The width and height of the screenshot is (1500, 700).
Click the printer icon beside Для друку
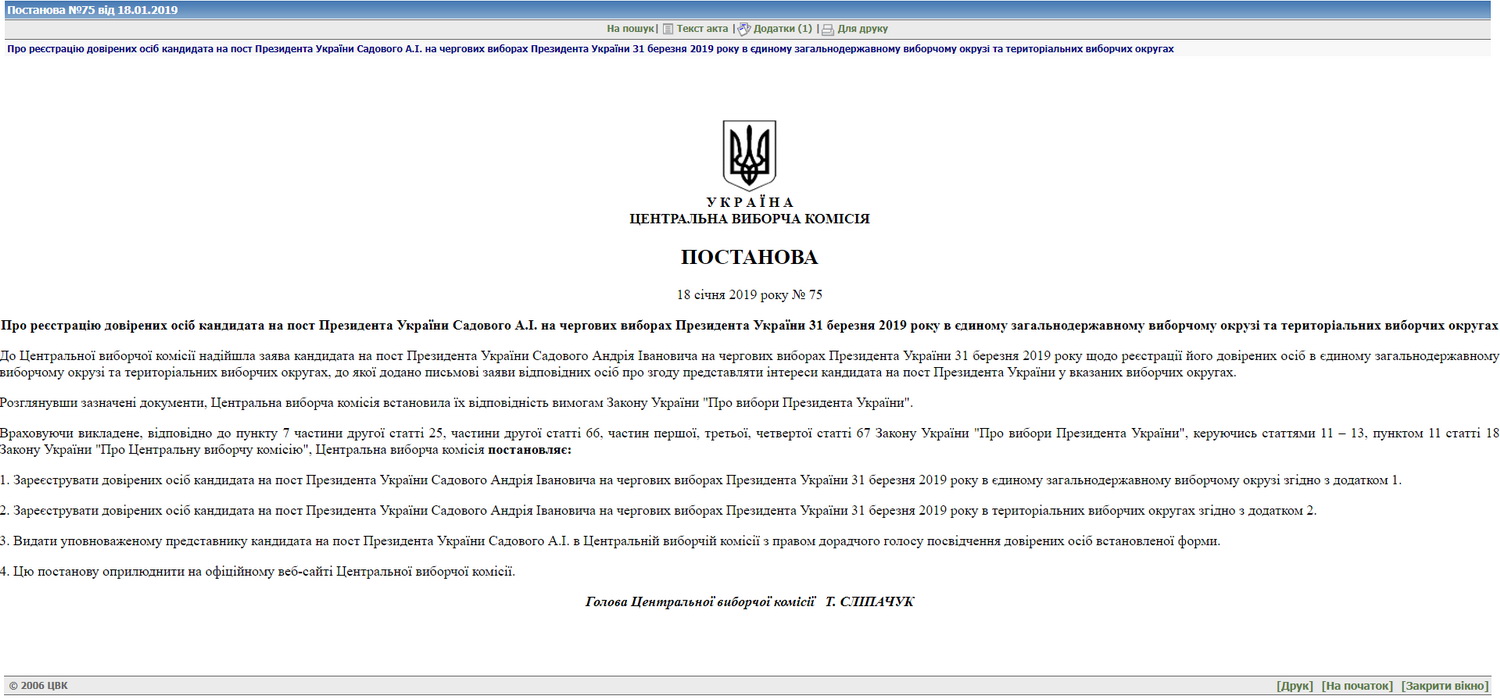(827, 29)
